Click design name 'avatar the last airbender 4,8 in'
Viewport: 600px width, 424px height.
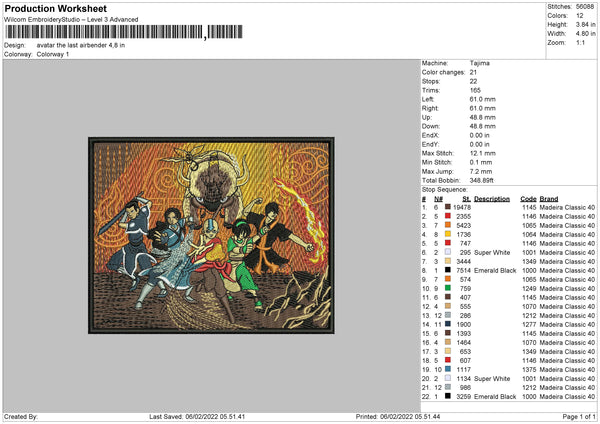pyautogui.click(x=81, y=45)
